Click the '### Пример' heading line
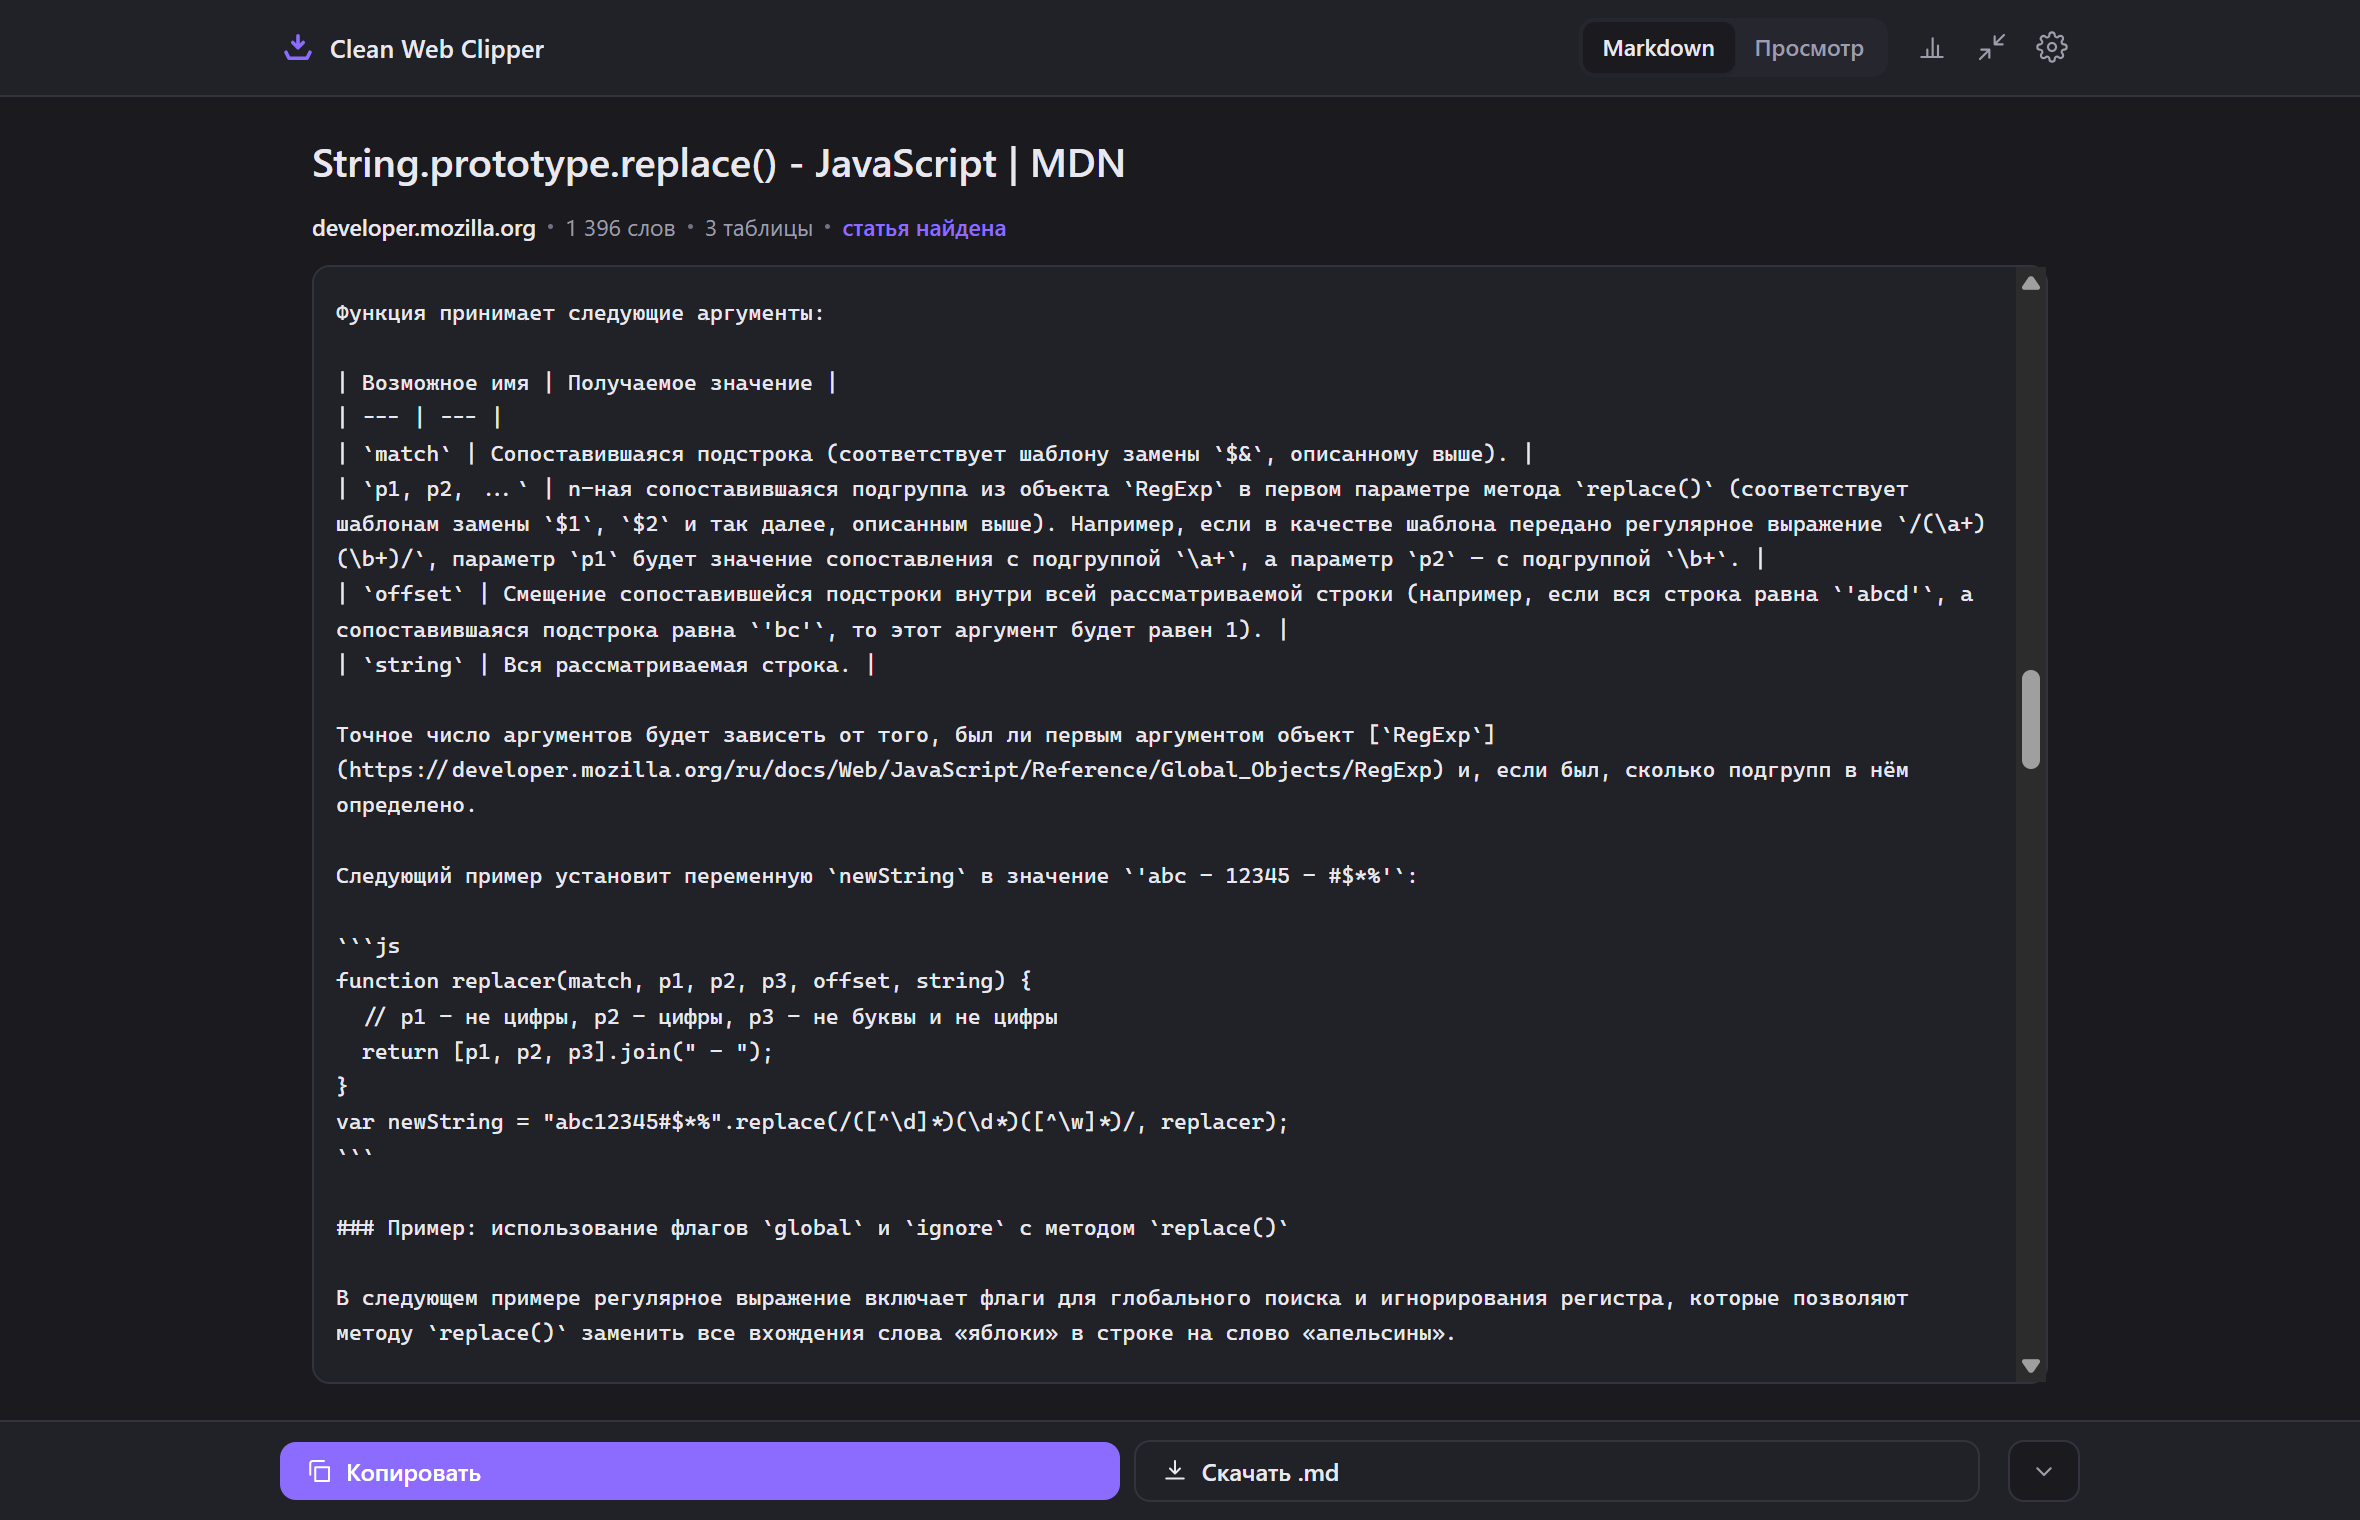Viewport: 2360px width, 1520px height. [x=812, y=1228]
